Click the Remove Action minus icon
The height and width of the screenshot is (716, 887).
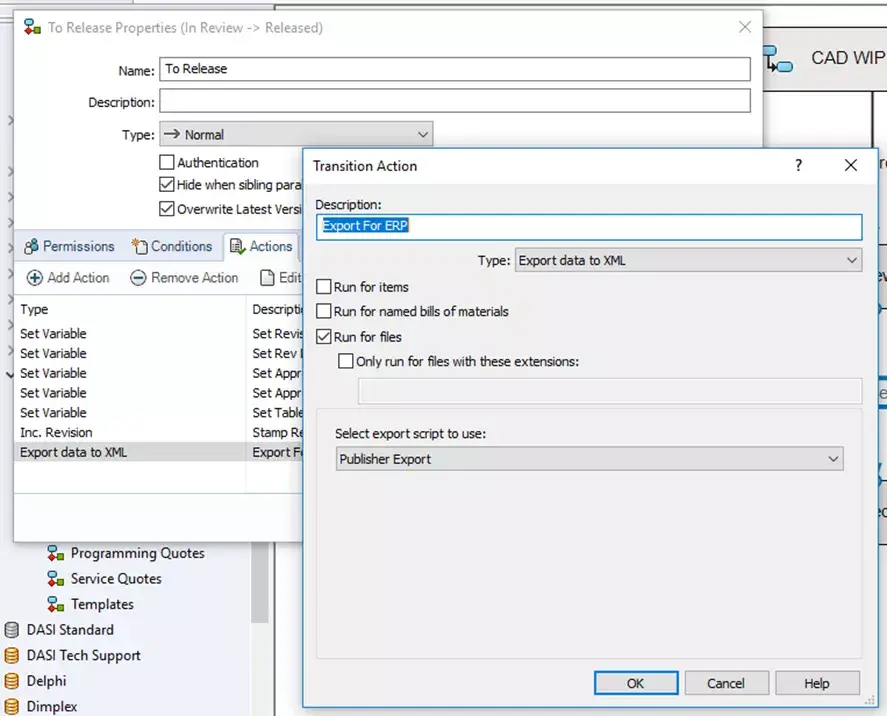138,278
